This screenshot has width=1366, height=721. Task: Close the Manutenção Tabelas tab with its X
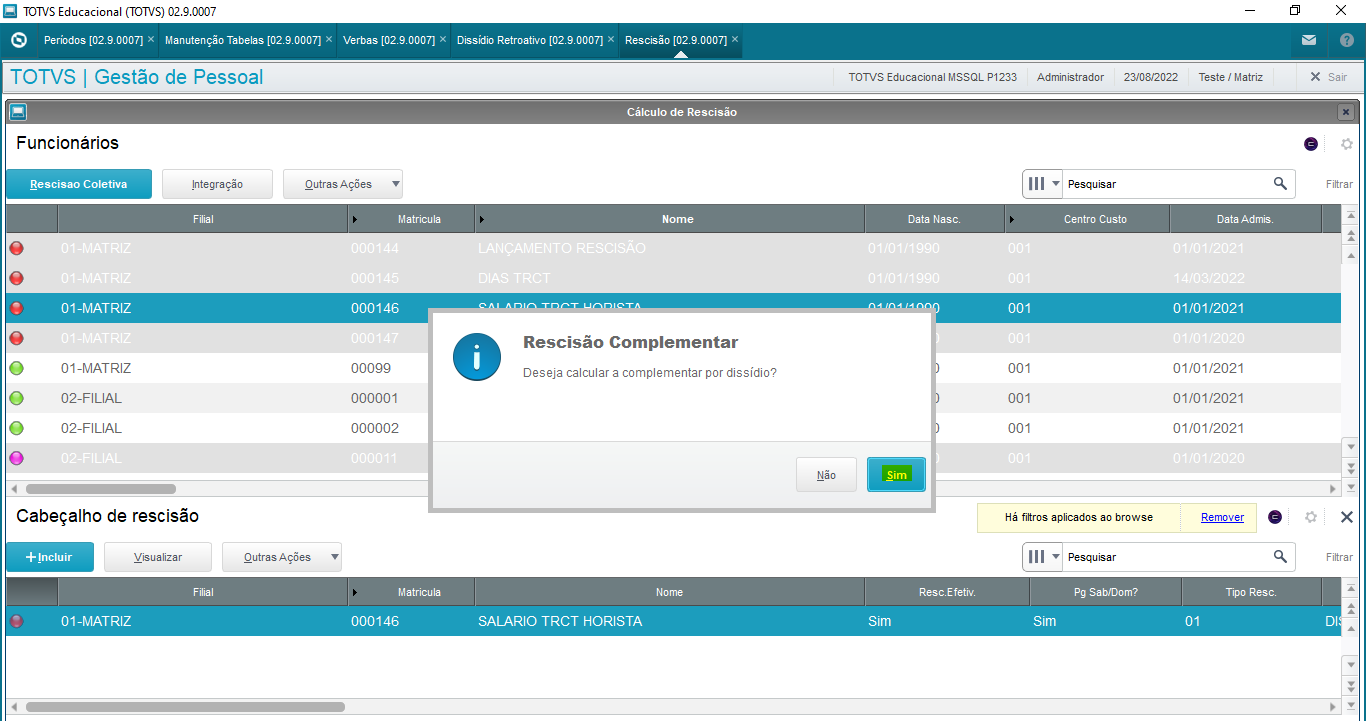coord(329,40)
